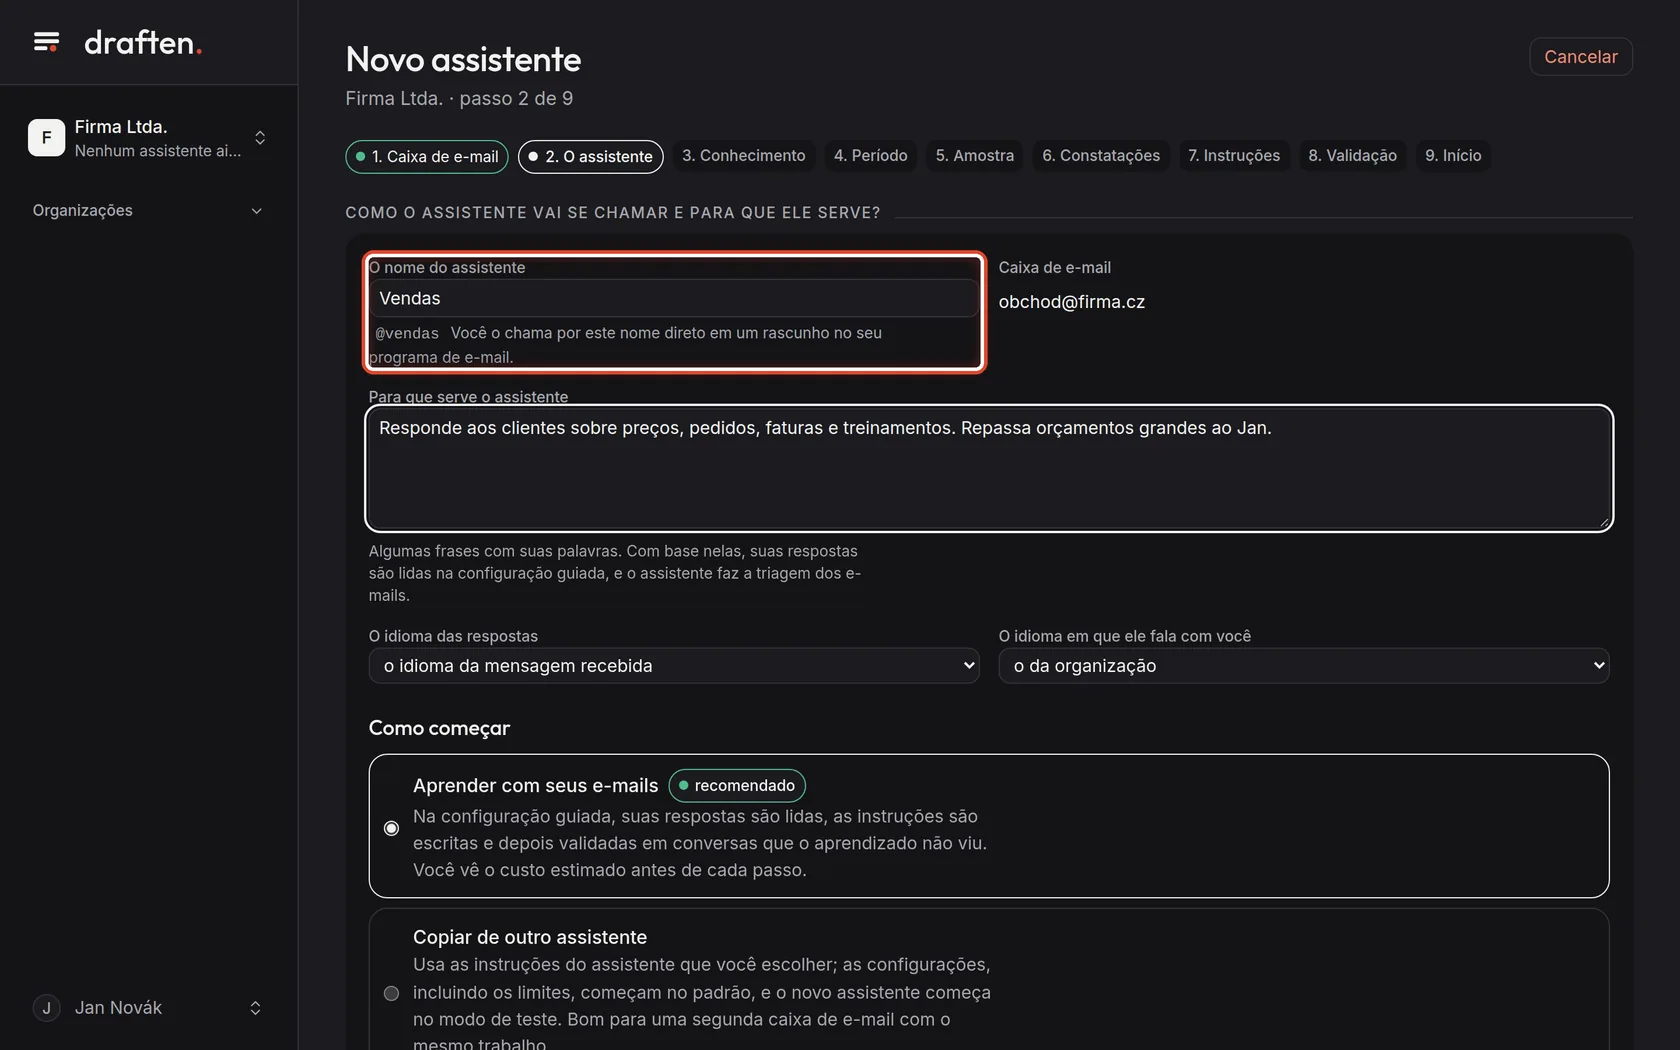Focus the assistant name field 'Vendas'
Viewport: 1680px width, 1050px height.
pos(673,298)
